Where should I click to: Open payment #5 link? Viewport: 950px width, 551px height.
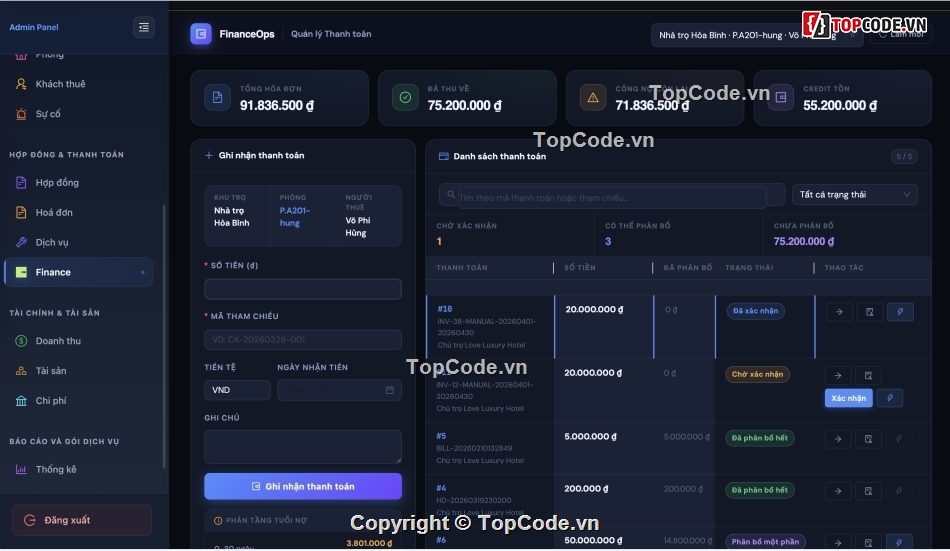click(441, 436)
